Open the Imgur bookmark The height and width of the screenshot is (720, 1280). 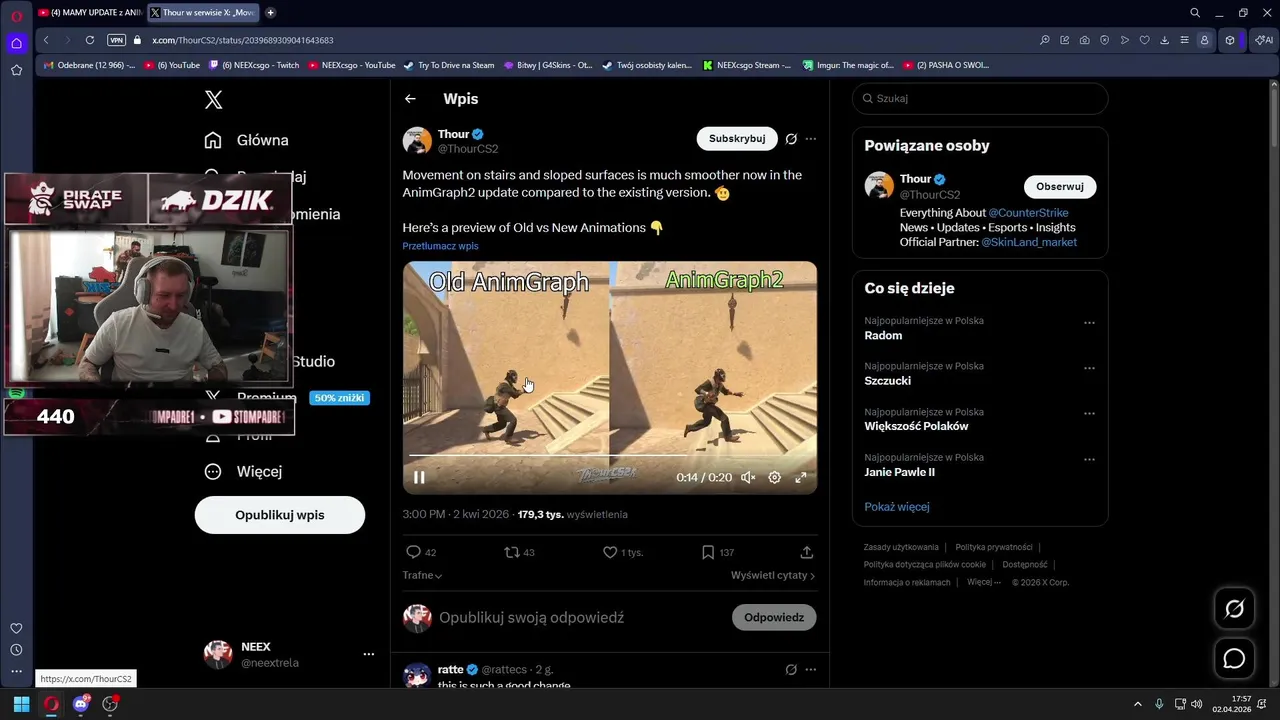tap(847, 65)
